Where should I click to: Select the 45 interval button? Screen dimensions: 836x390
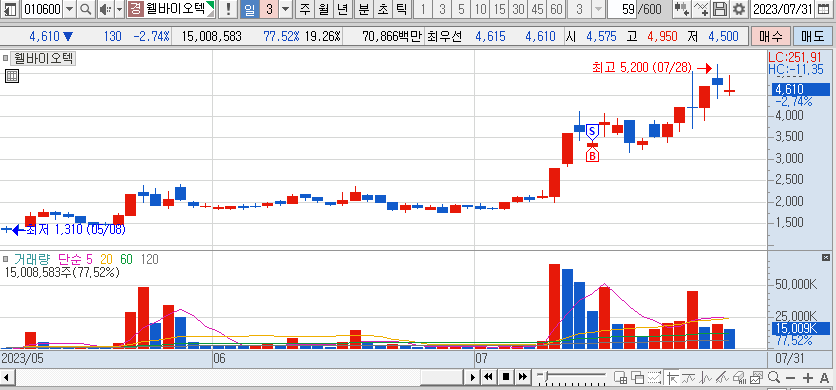(x=537, y=9)
